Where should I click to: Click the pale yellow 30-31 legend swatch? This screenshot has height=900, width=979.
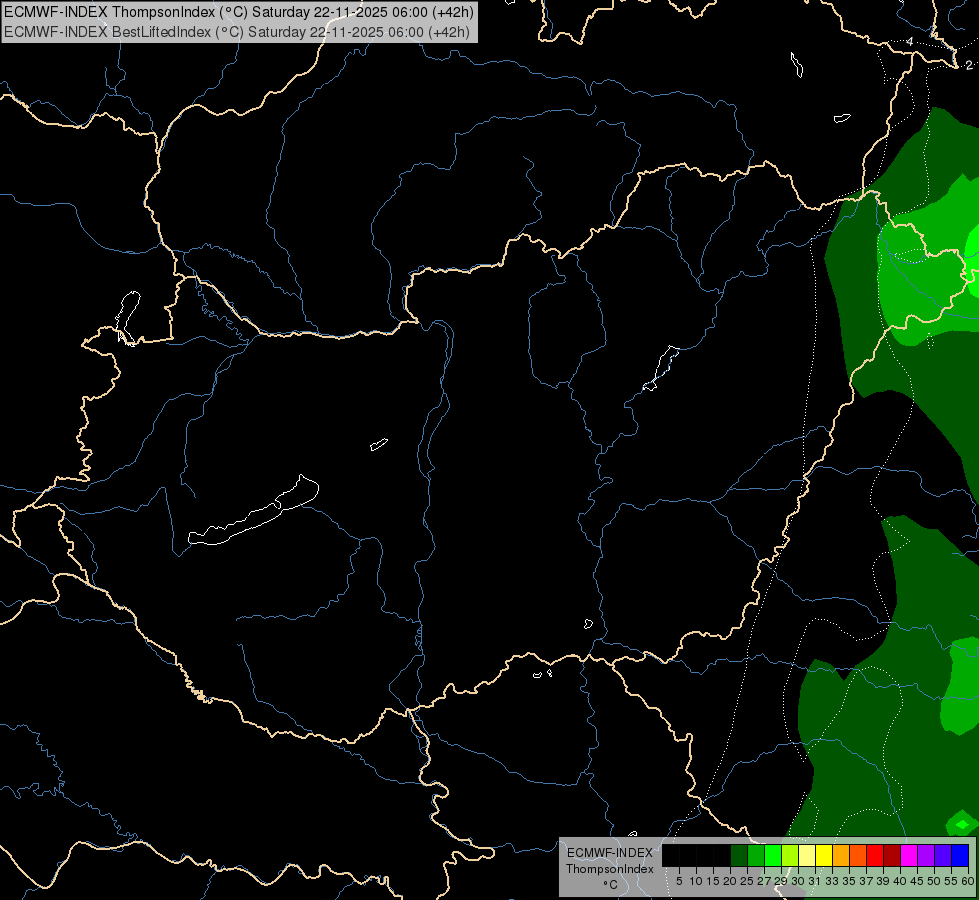(807, 855)
